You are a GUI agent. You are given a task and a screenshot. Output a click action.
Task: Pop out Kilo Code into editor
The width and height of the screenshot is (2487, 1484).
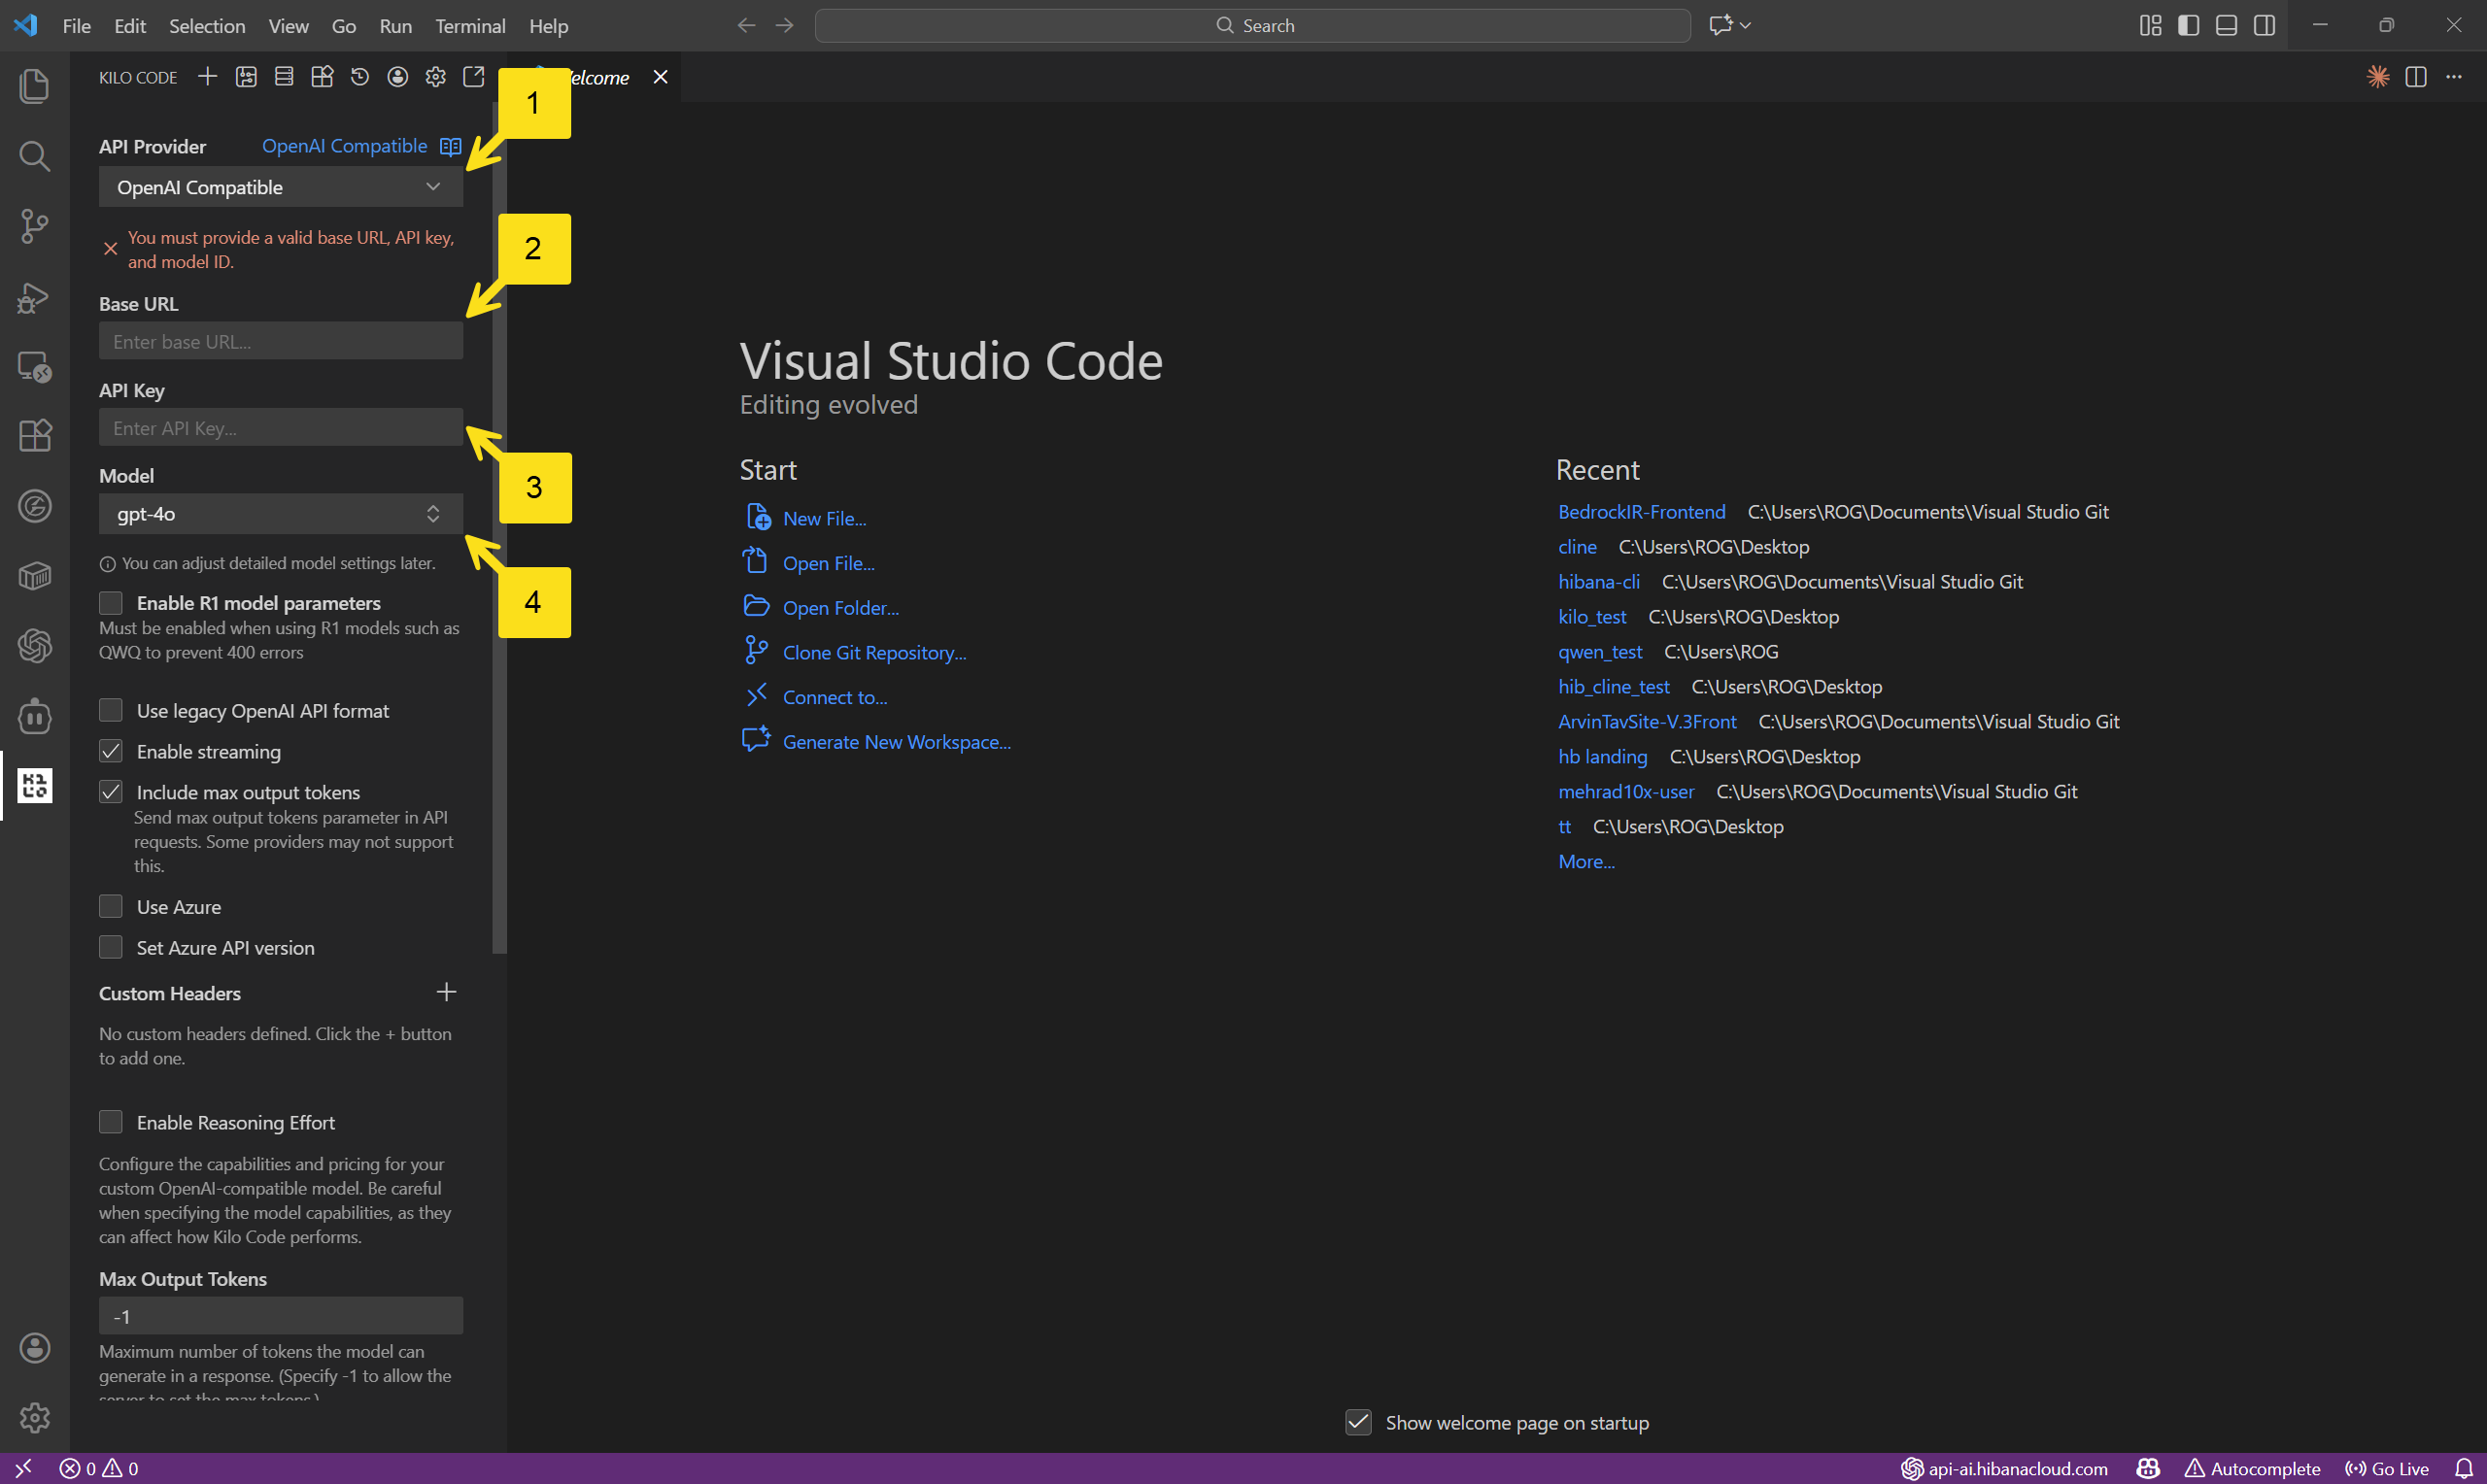pos(474,77)
